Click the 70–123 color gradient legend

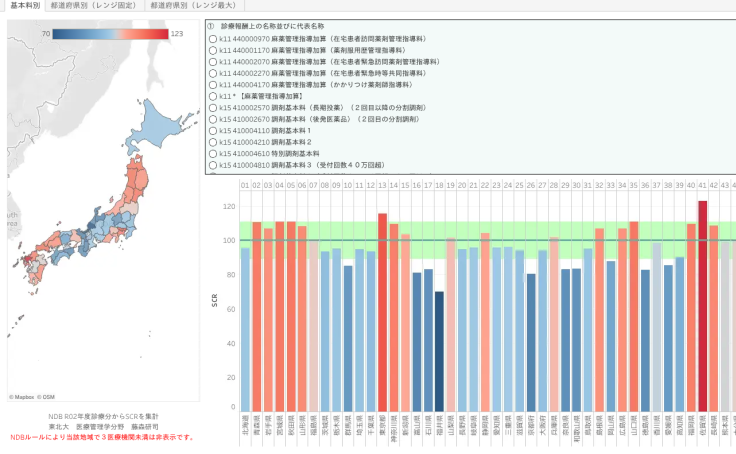tap(110, 34)
